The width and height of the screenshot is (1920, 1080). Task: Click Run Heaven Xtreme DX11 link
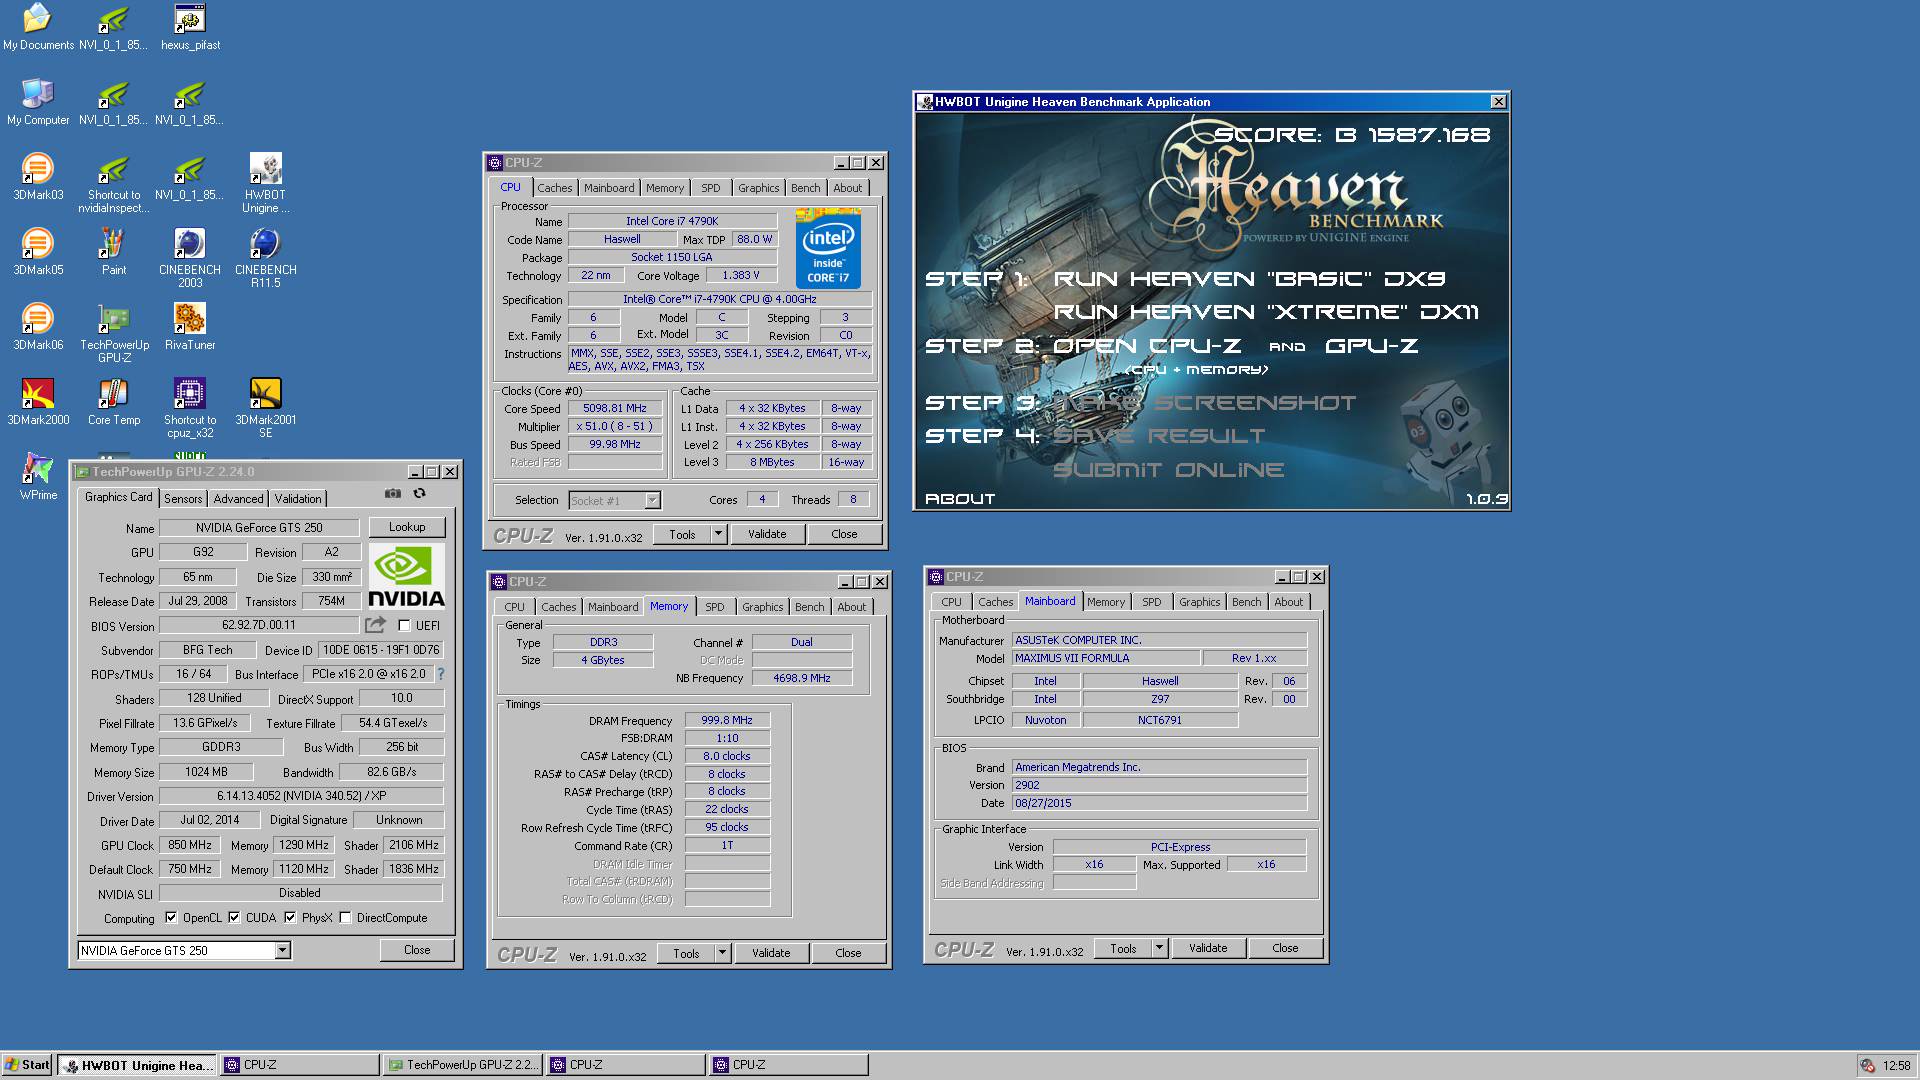(1266, 312)
